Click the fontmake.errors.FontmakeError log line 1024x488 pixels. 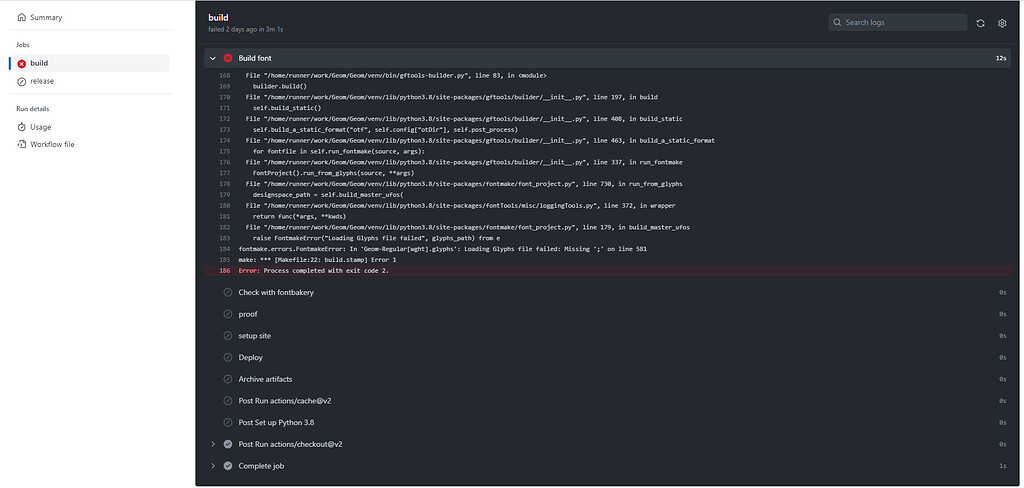click(443, 249)
